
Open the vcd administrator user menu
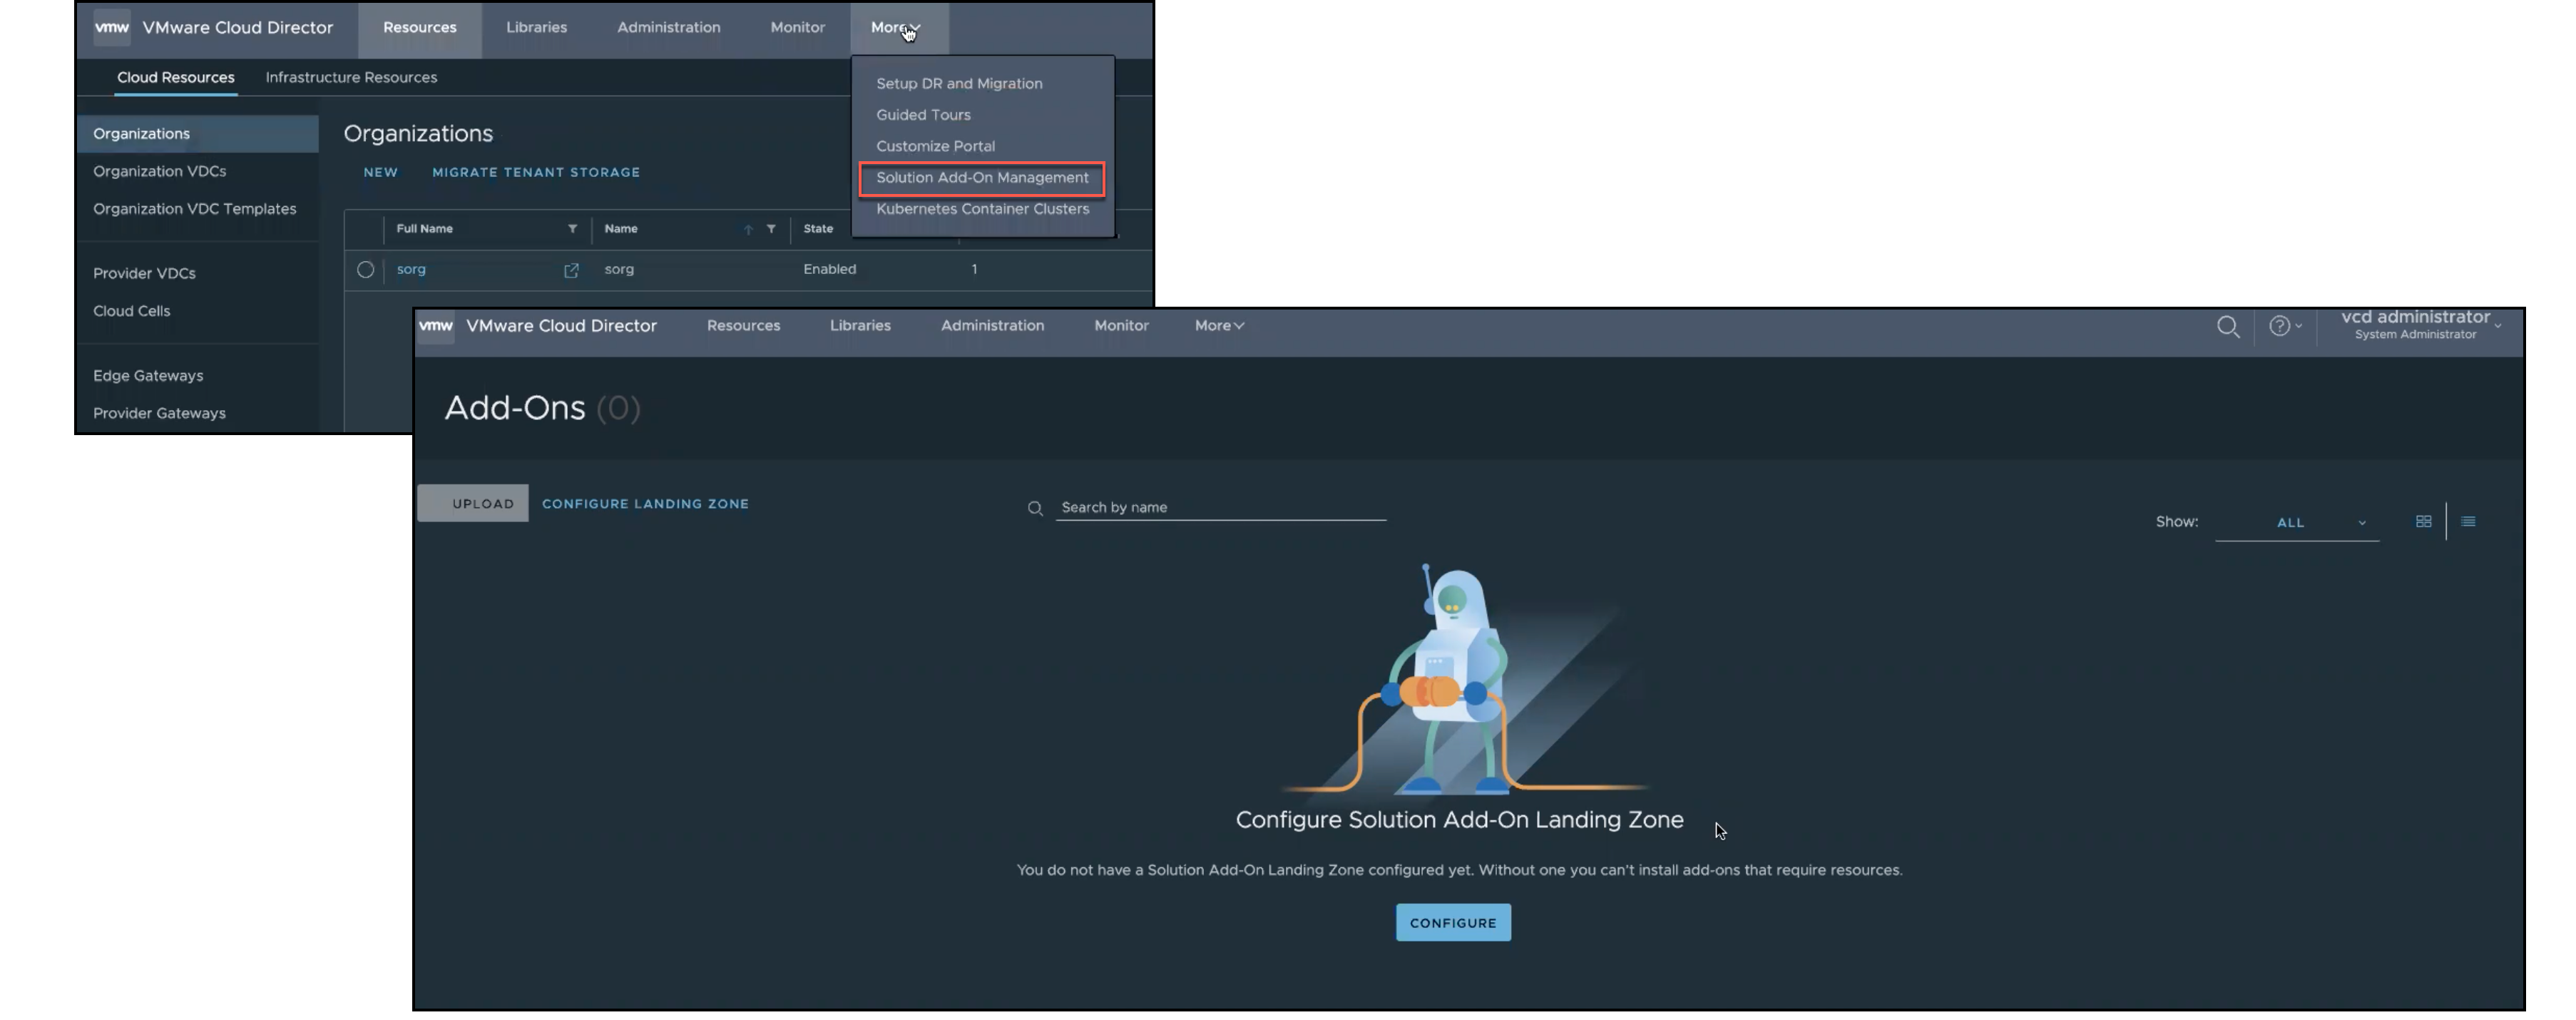(2419, 325)
